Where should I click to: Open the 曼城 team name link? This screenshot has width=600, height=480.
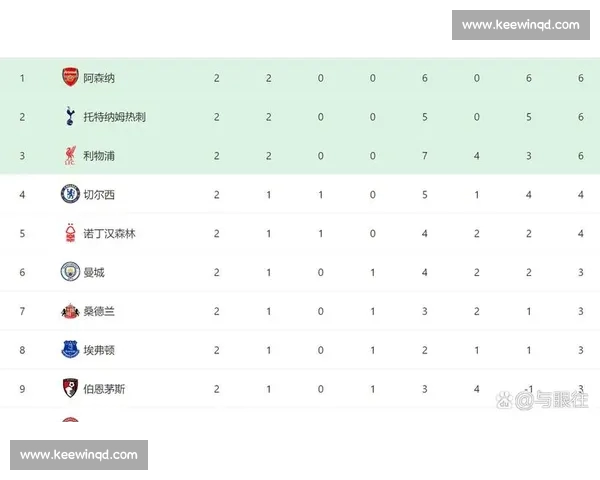(95, 272)
